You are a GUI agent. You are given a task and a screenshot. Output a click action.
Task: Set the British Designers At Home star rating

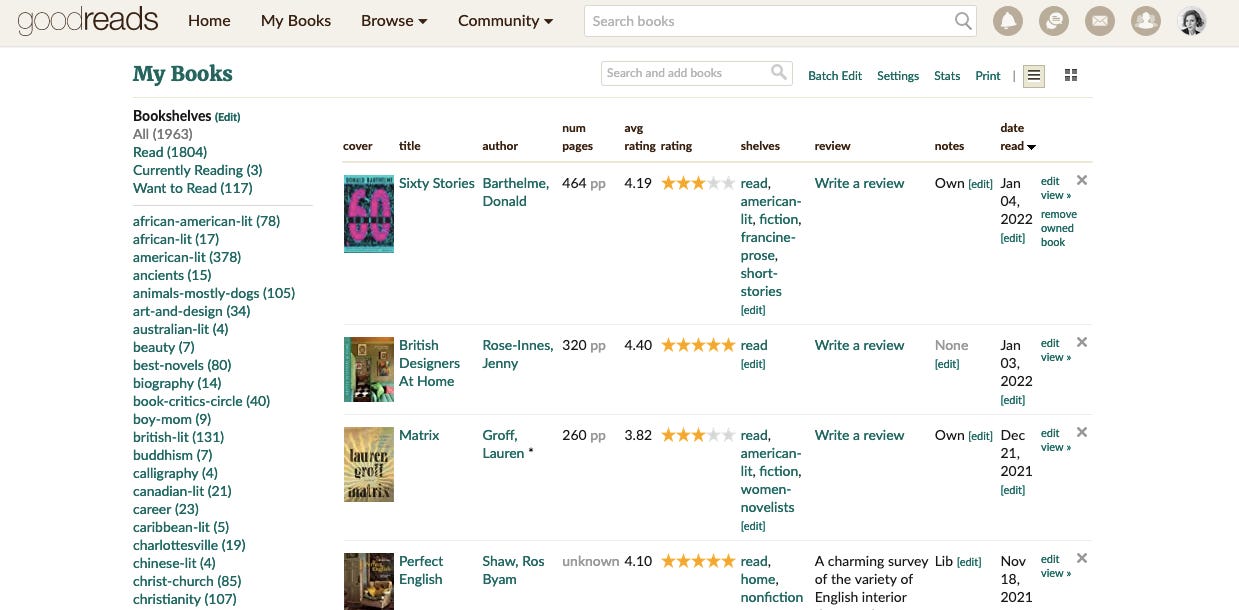pyautogui.click(x=698, y=345)
